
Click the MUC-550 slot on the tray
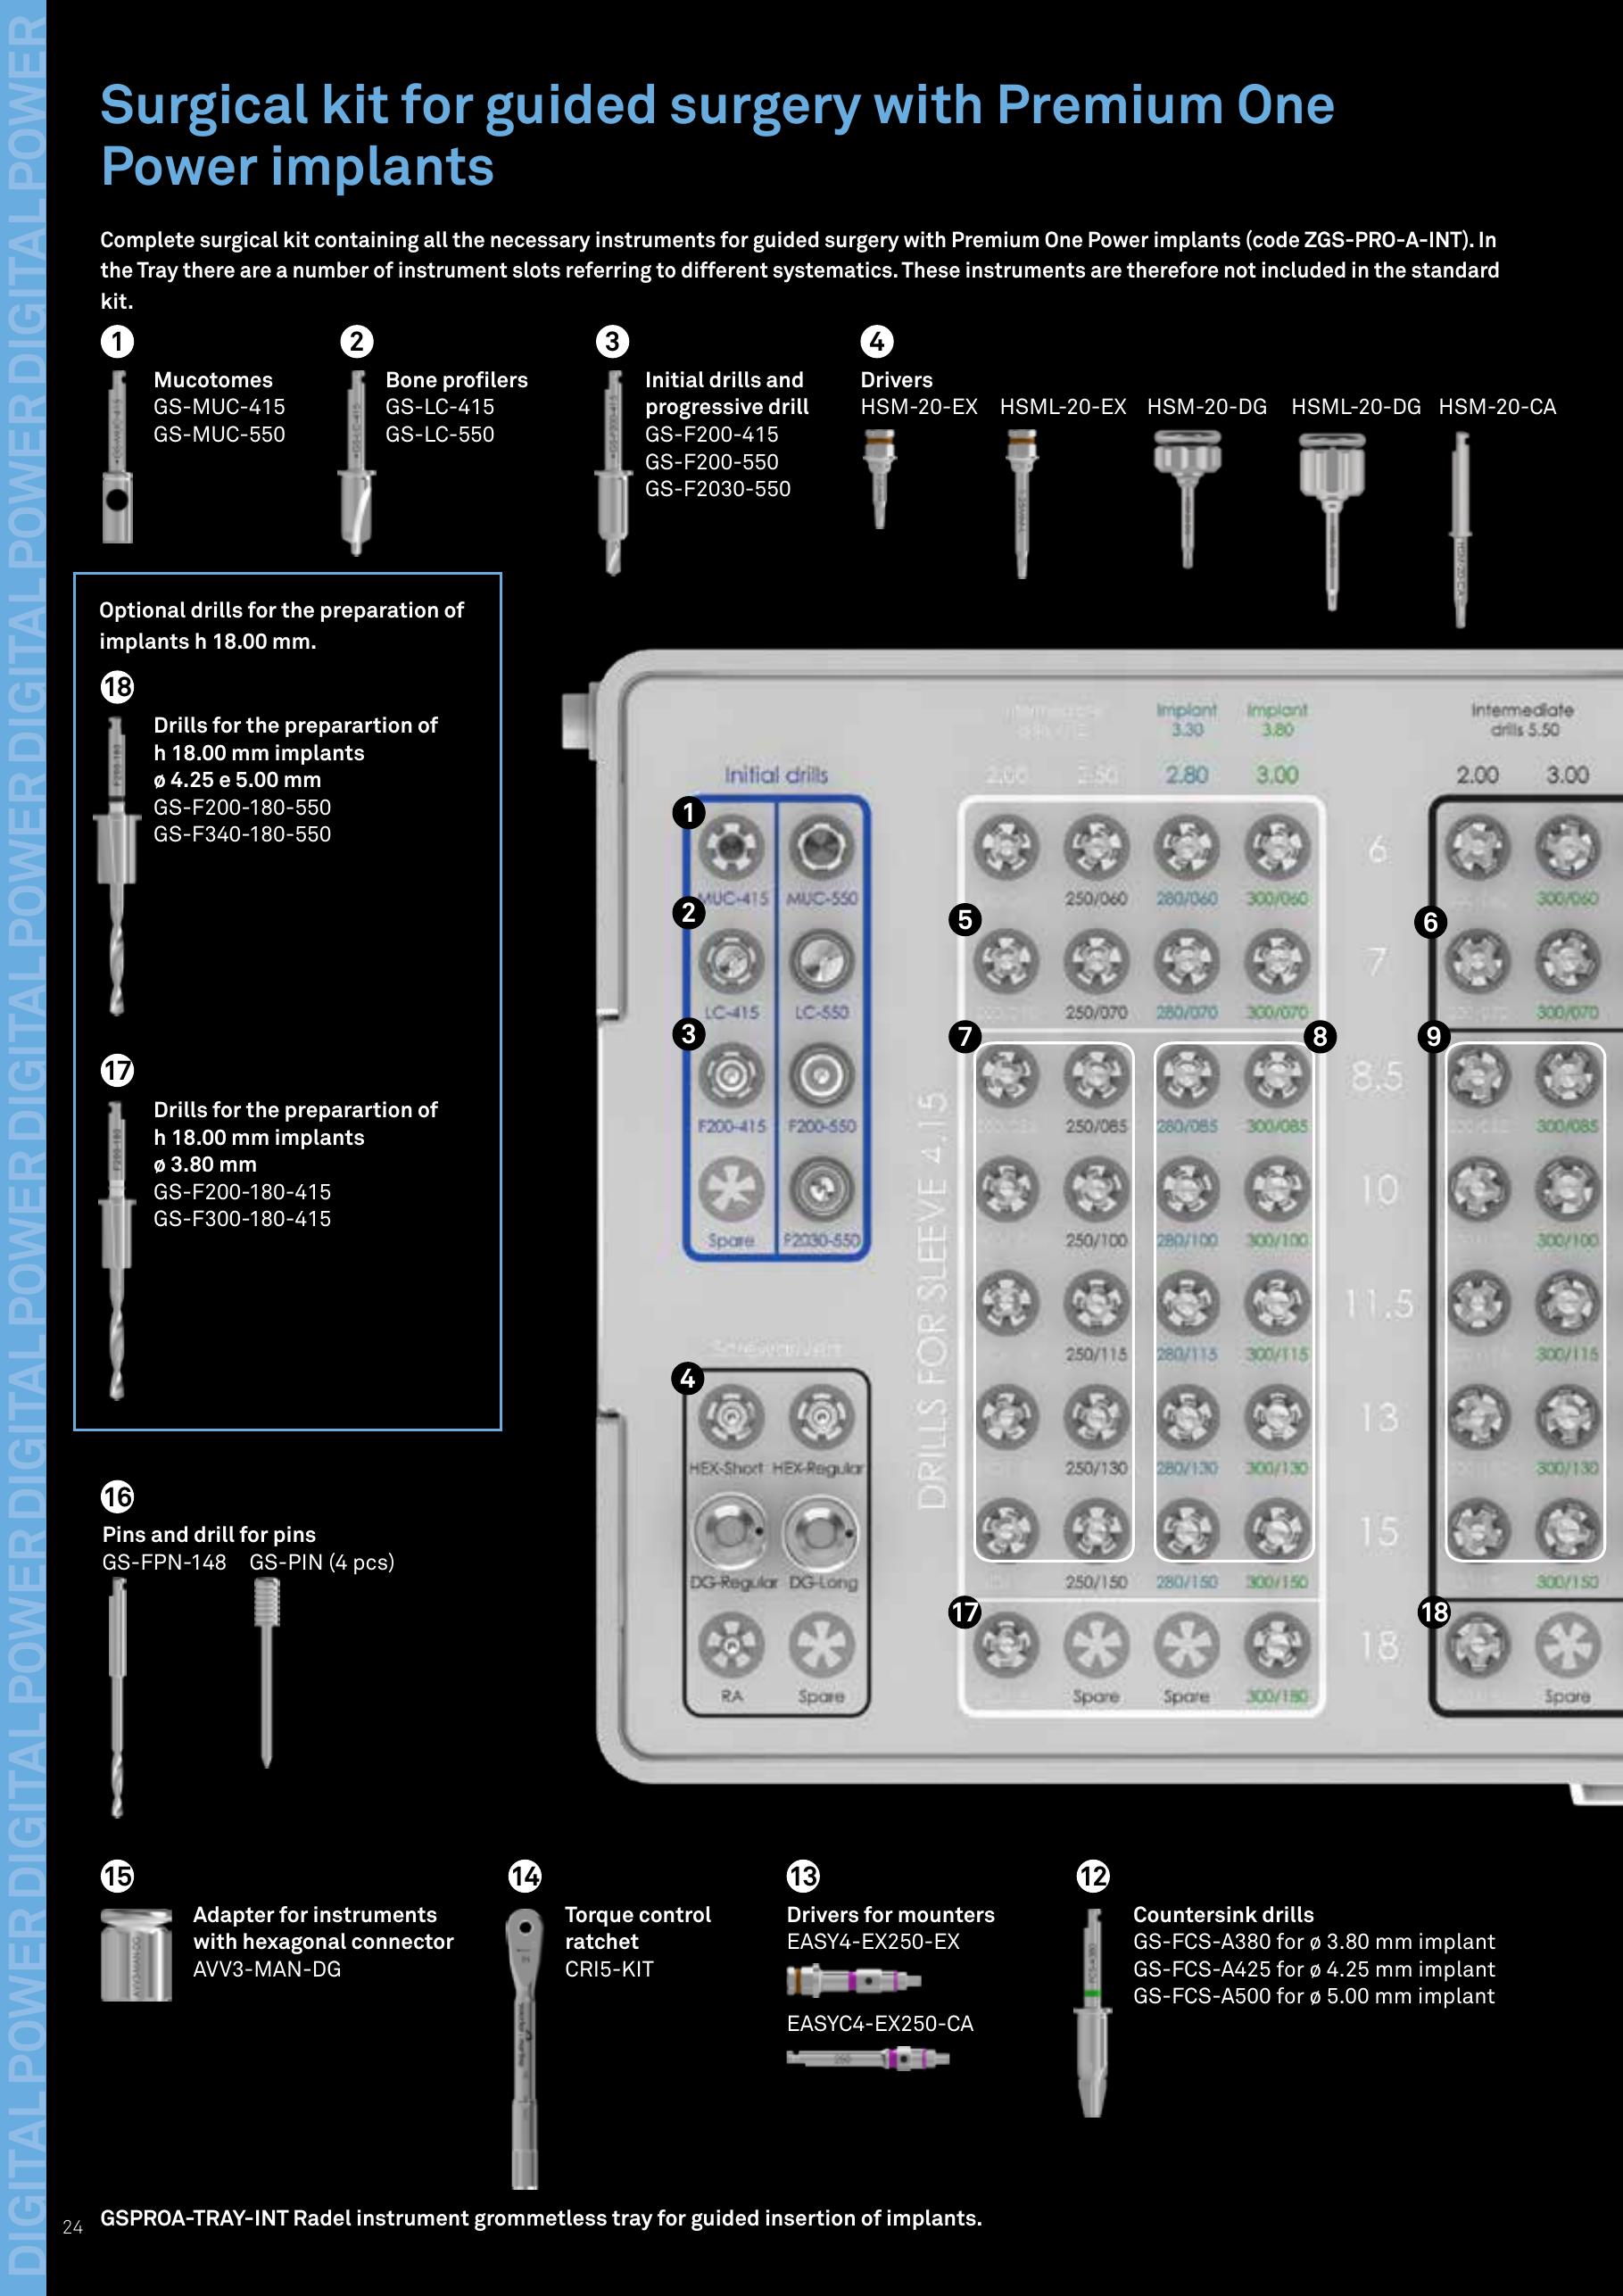[x=822, y=848]
